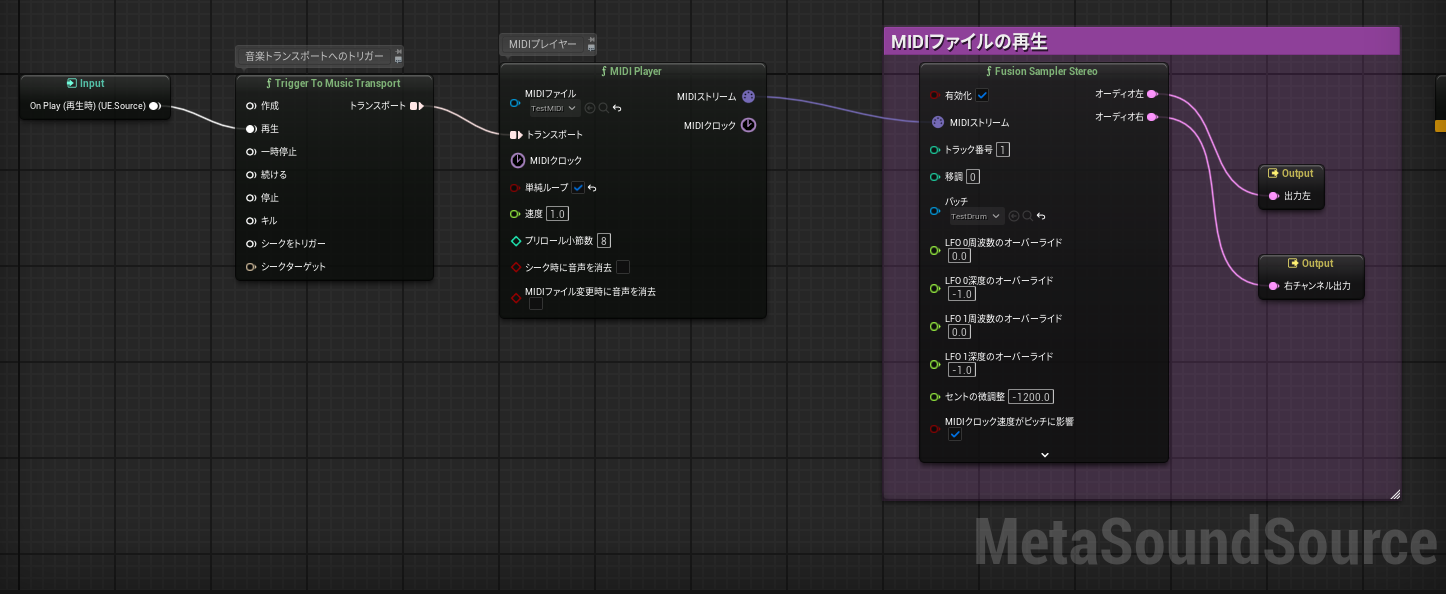This screenshot has width=1446, height=594.
Task: Select the Trigger To Music Transport node title
Action: 339,84
